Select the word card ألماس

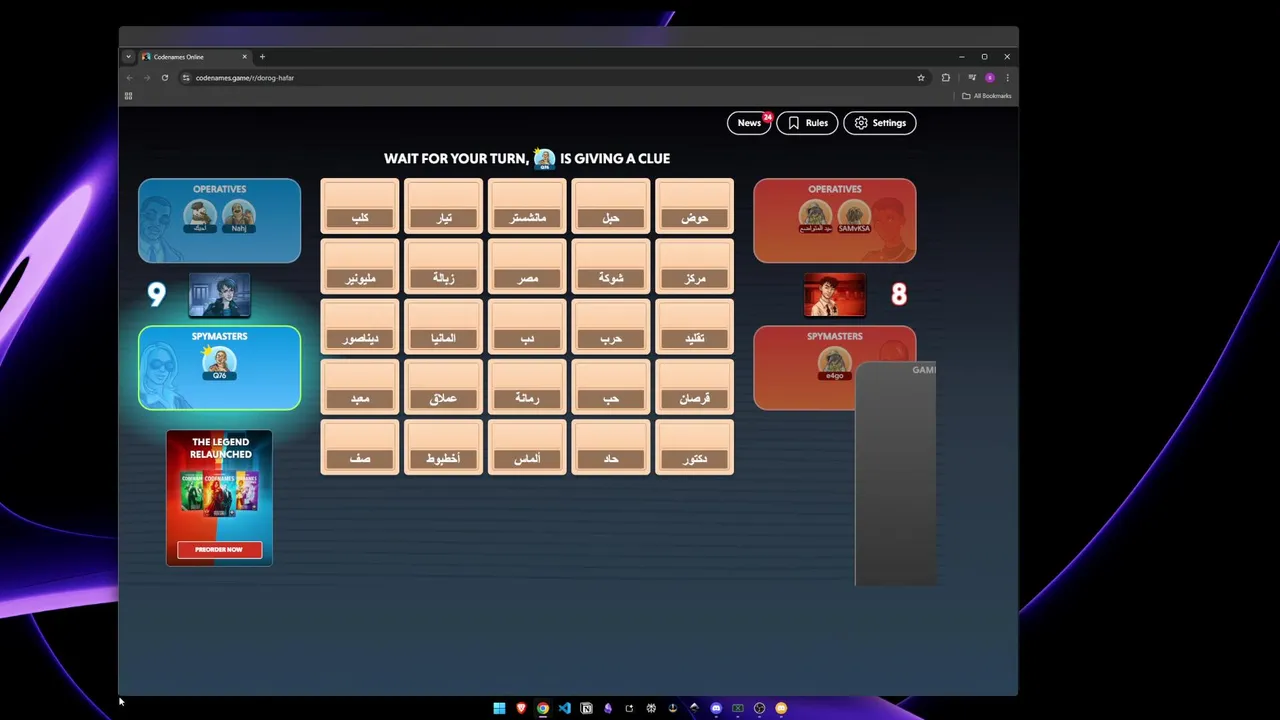coord(527,446)
